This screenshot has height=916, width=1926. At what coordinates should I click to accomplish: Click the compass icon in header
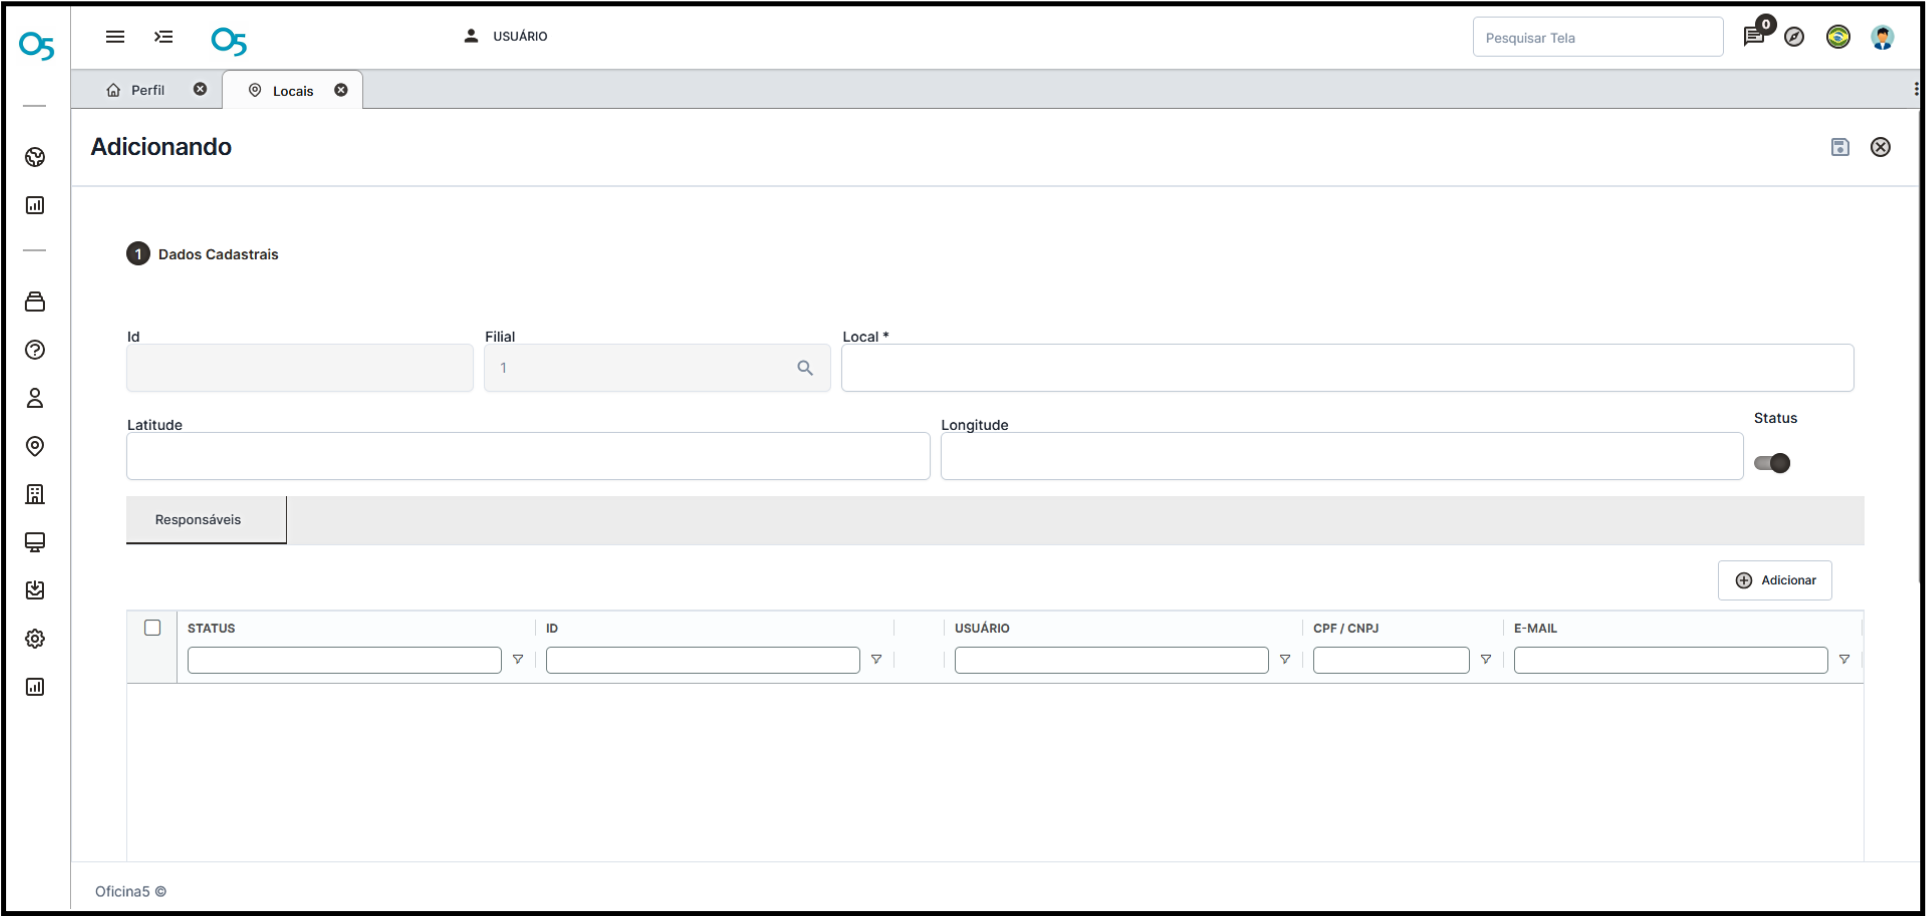(1794, 37)
